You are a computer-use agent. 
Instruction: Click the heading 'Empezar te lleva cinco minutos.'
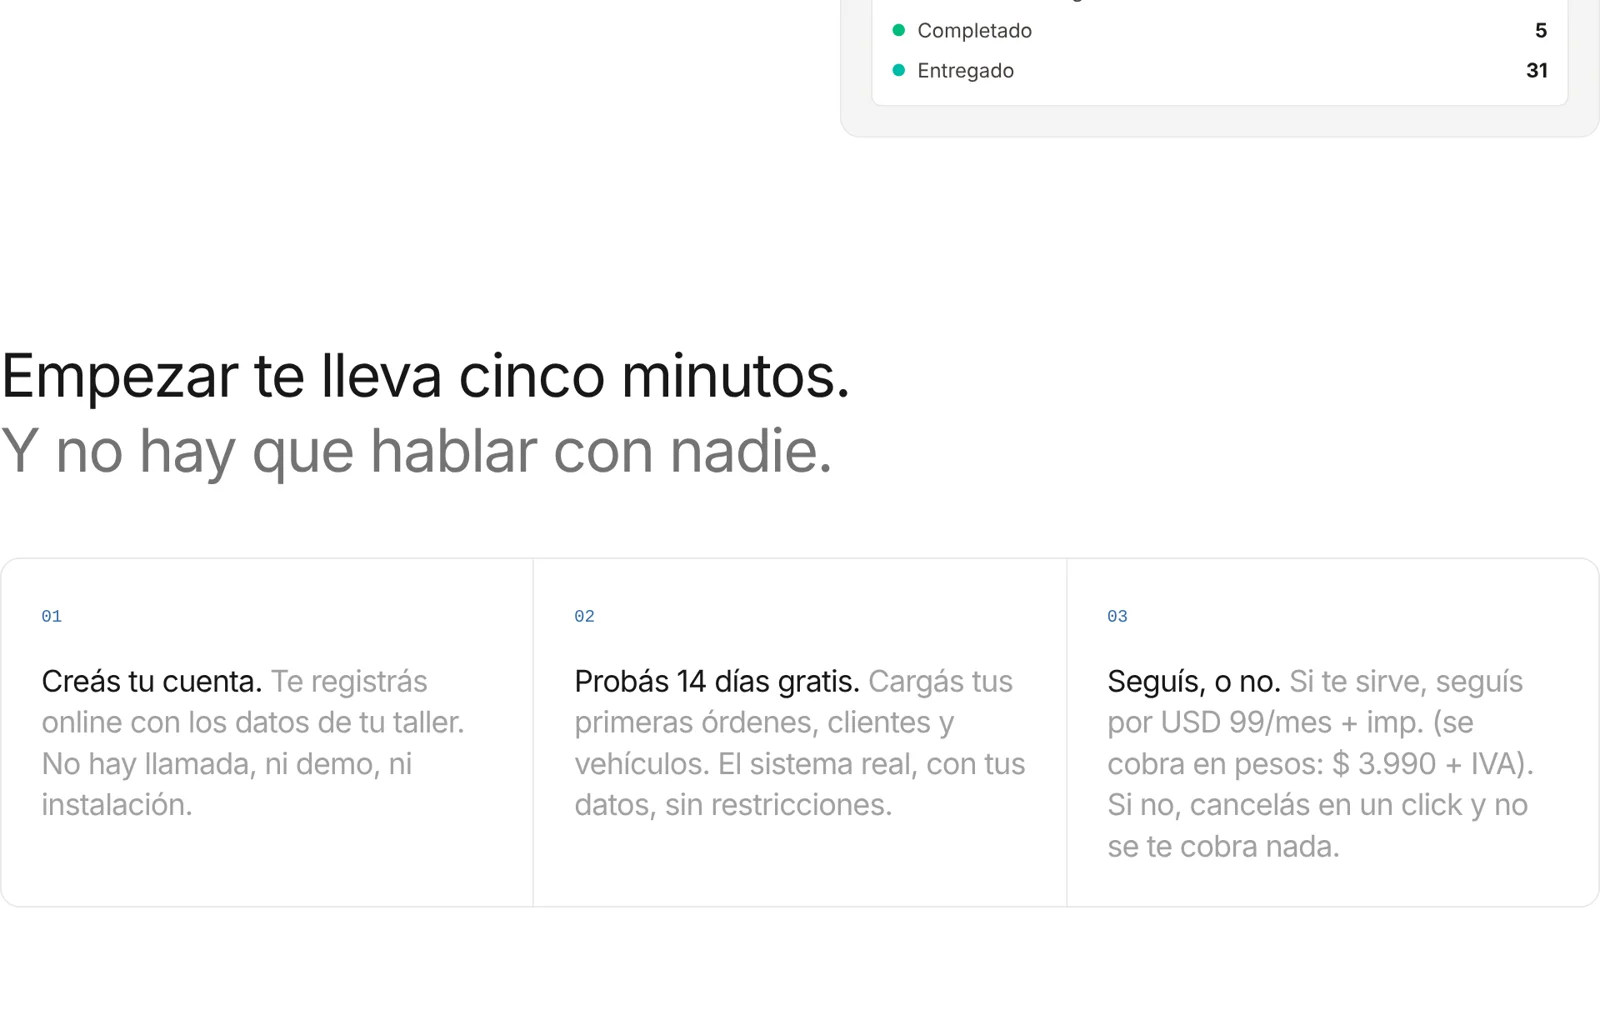click(x=425, y=377)
